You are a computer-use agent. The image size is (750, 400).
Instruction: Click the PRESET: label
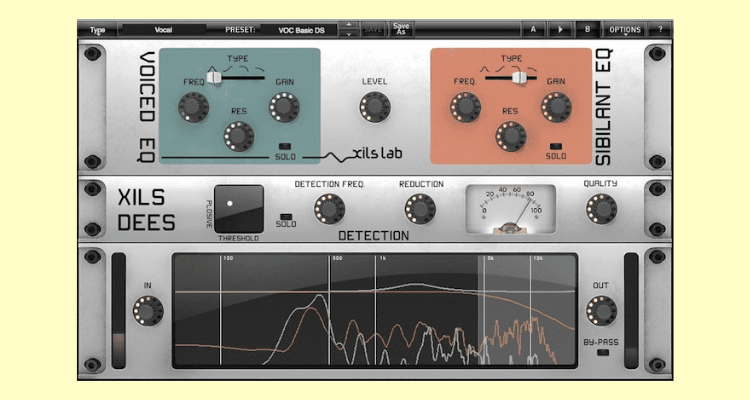(x=240, y=30)
